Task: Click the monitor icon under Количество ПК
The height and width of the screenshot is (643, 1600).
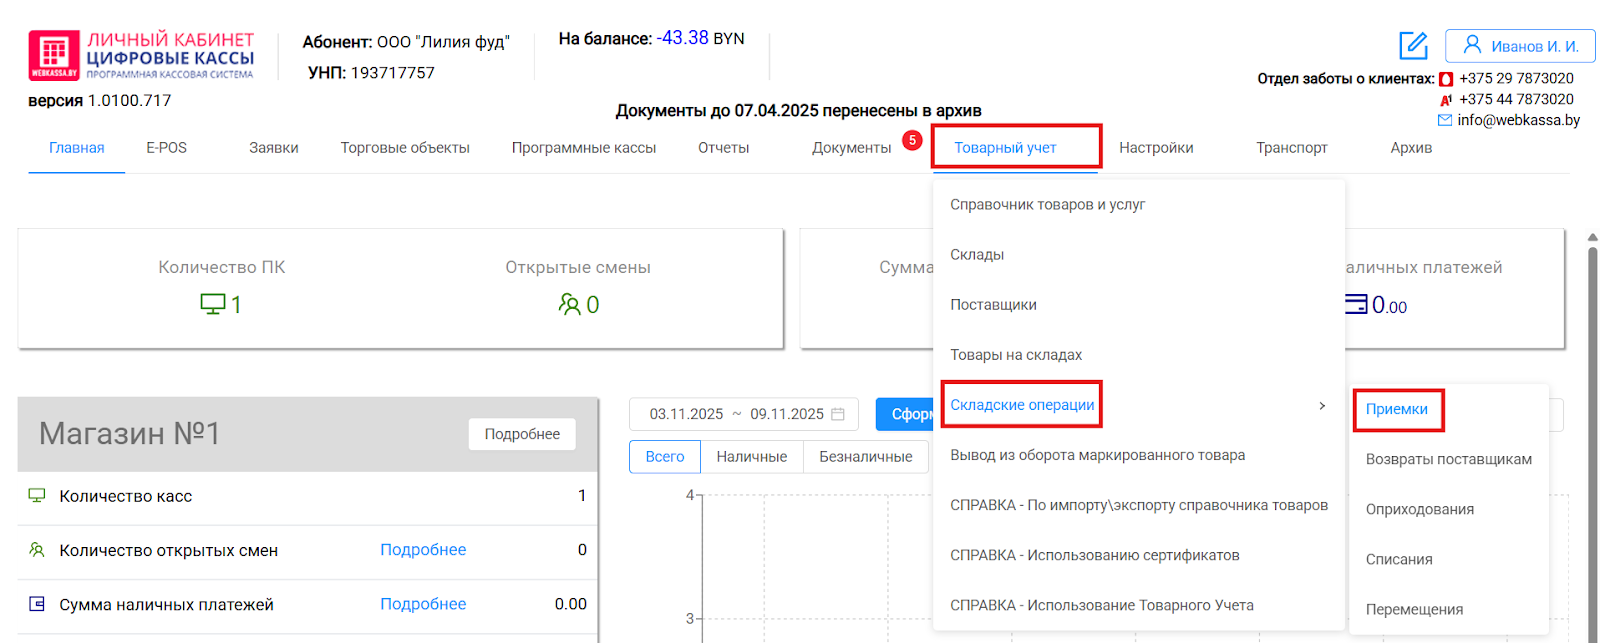Action: [x=212, y=304]
